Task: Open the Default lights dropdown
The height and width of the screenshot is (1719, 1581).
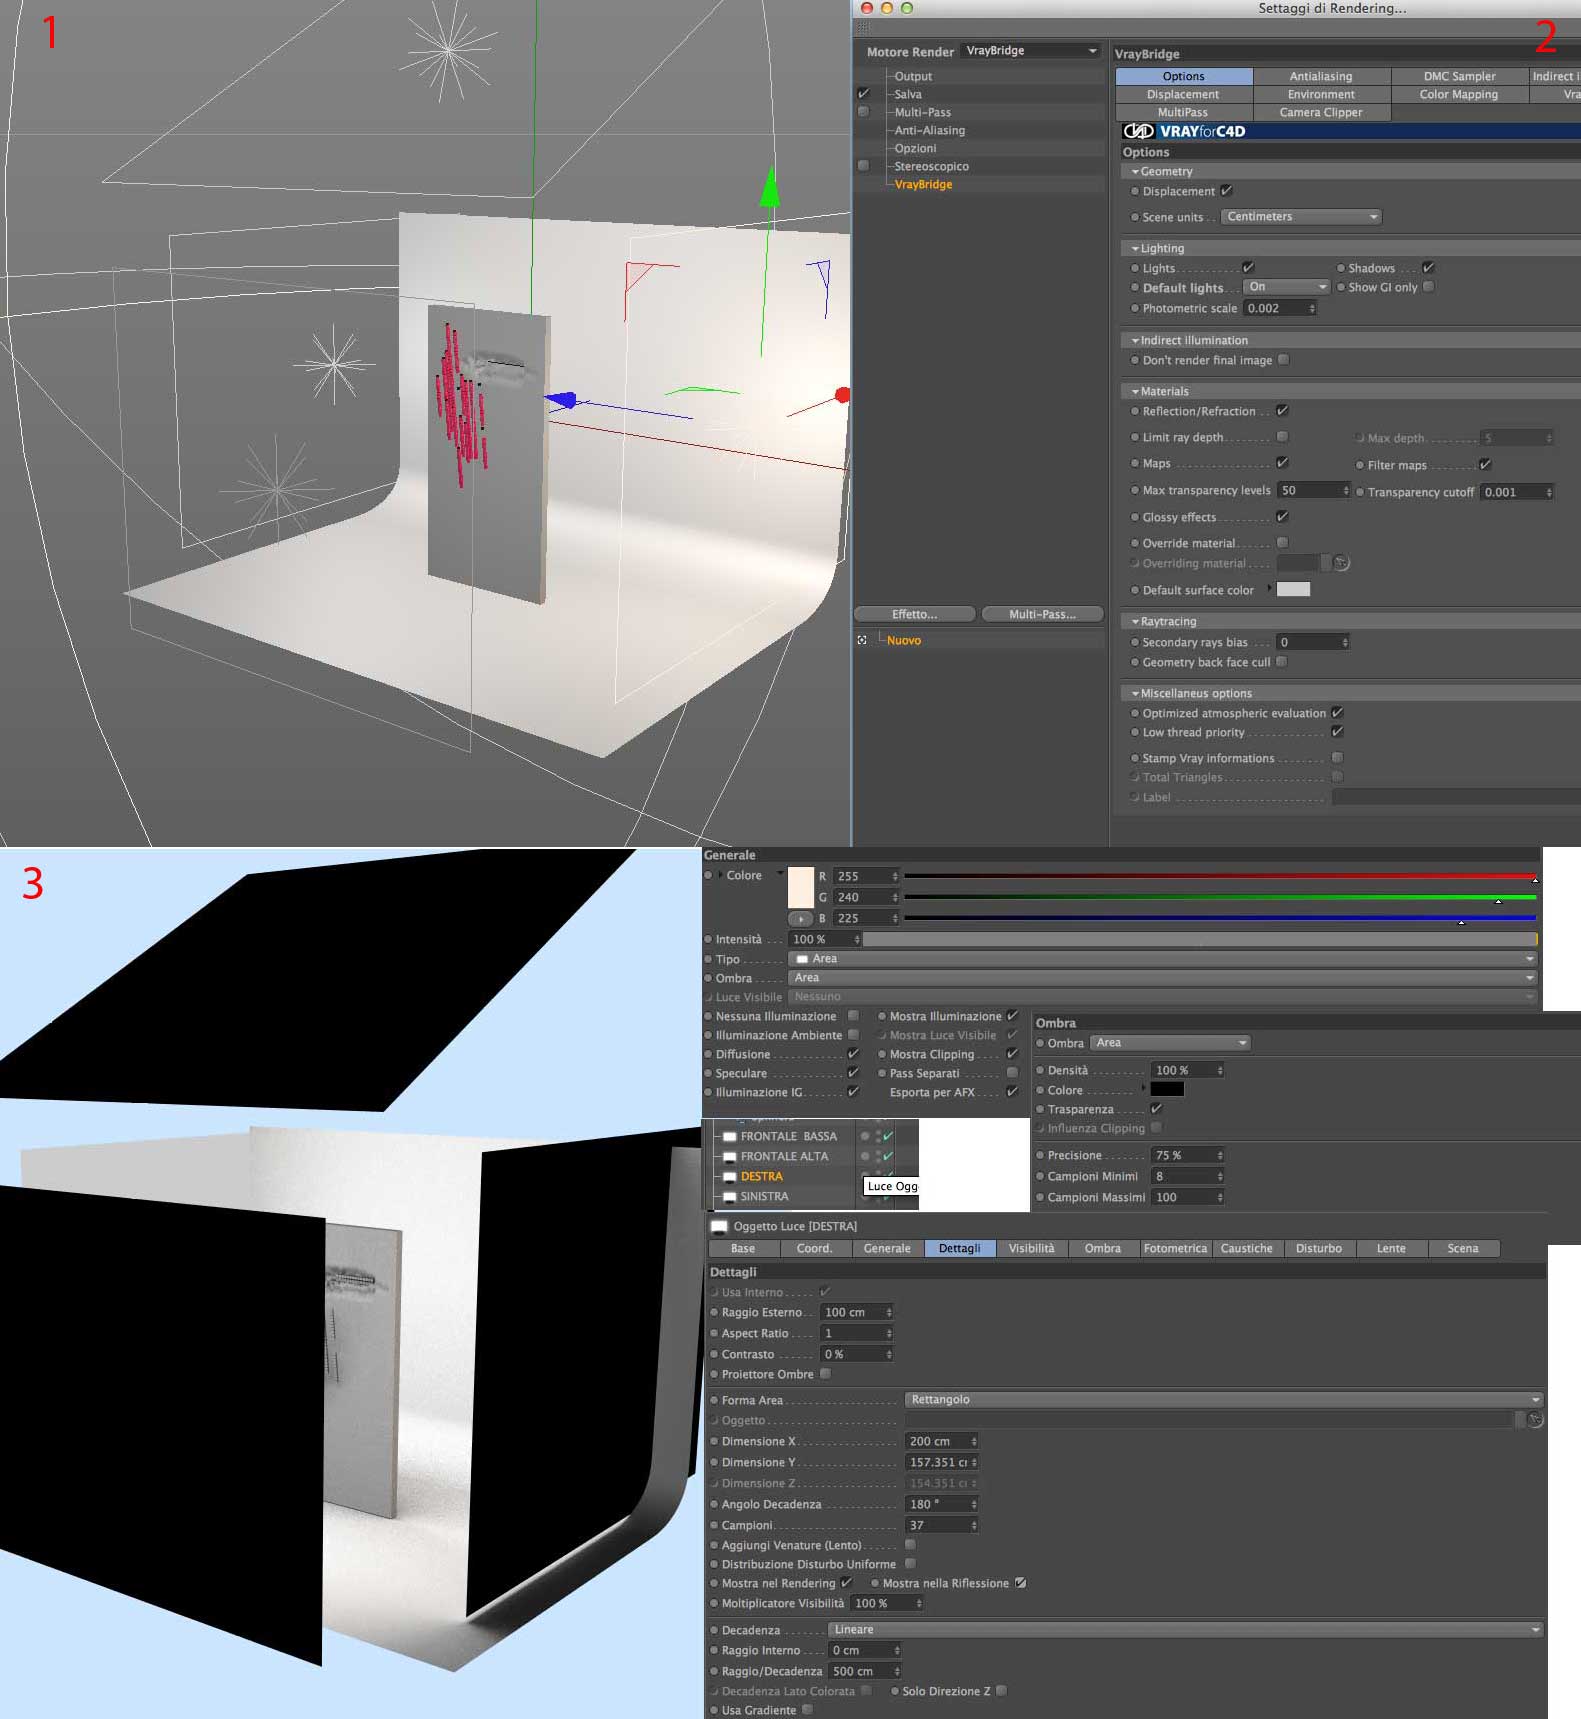Action: 1287,287
